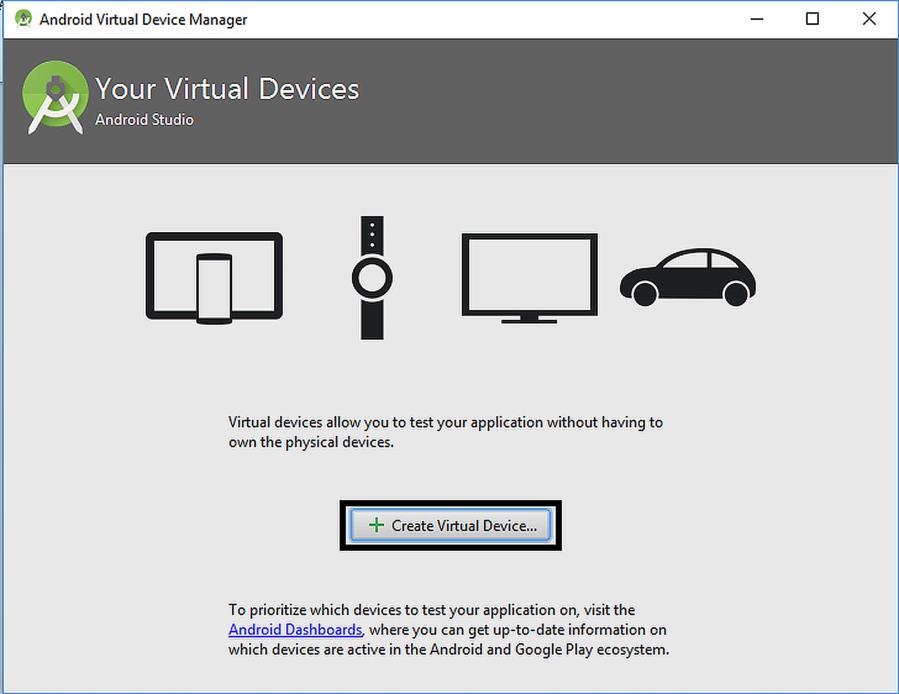Image resolution: width=899 pixels, height=694 pixels.
Task: Click the car automotive device illustration
Action: click(x=687, y=277)
